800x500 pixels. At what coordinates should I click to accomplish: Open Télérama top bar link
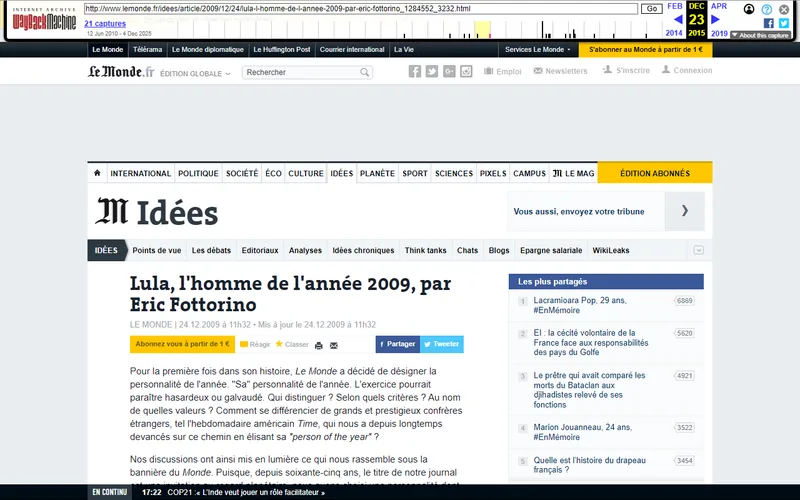[x=147, y=49]
